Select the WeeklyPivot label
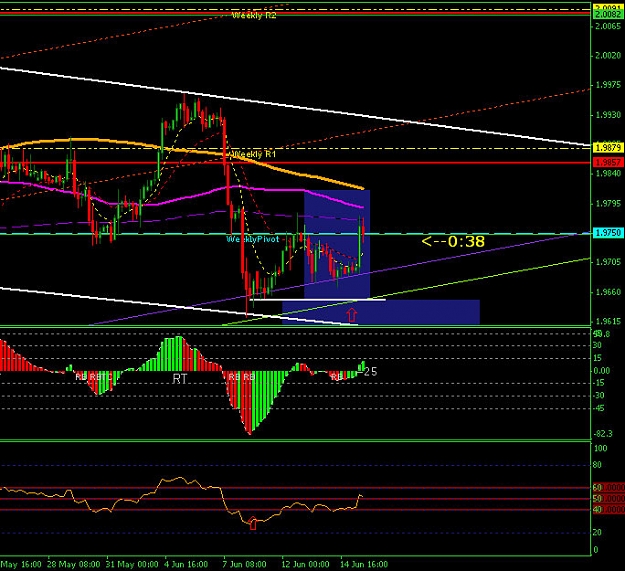 point(253,239)
